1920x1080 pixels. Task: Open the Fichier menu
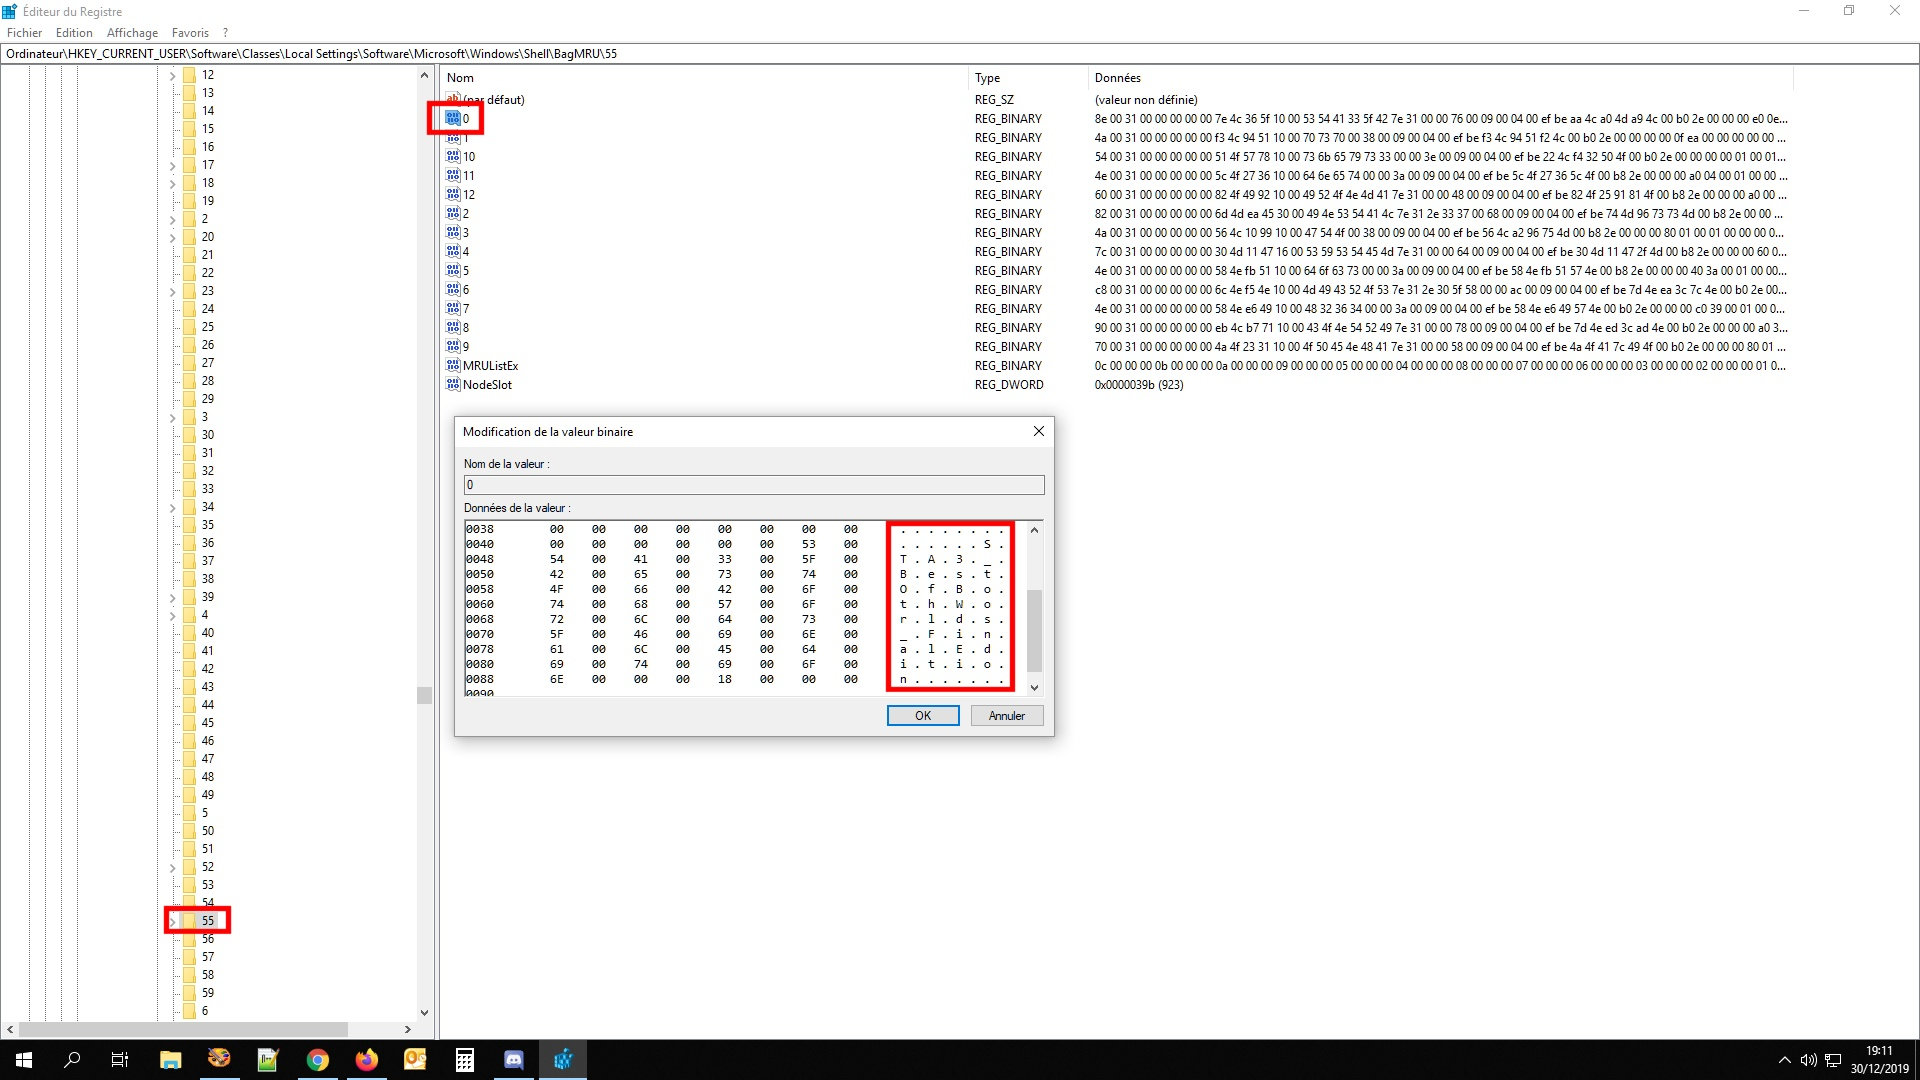pos(24,33)
